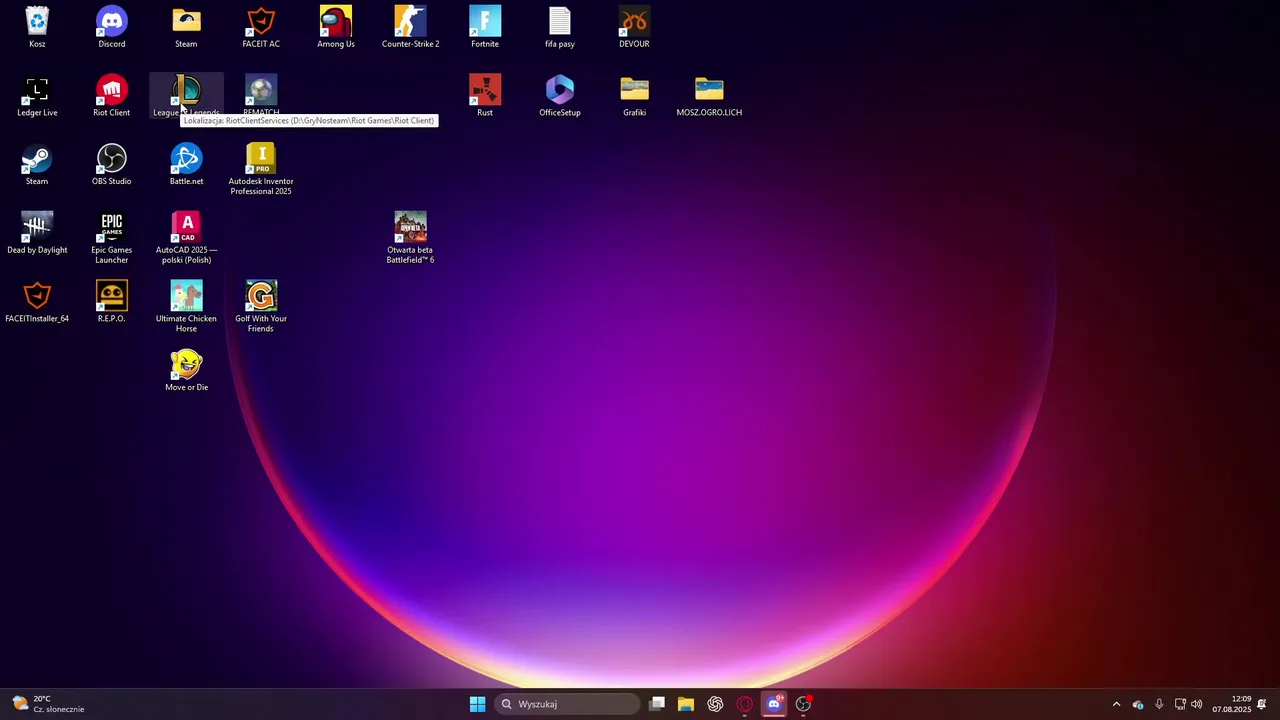Open the weather widget showing 20°C
The height and width of the screenshot is (720, 1280).
(x=48, y=704)
